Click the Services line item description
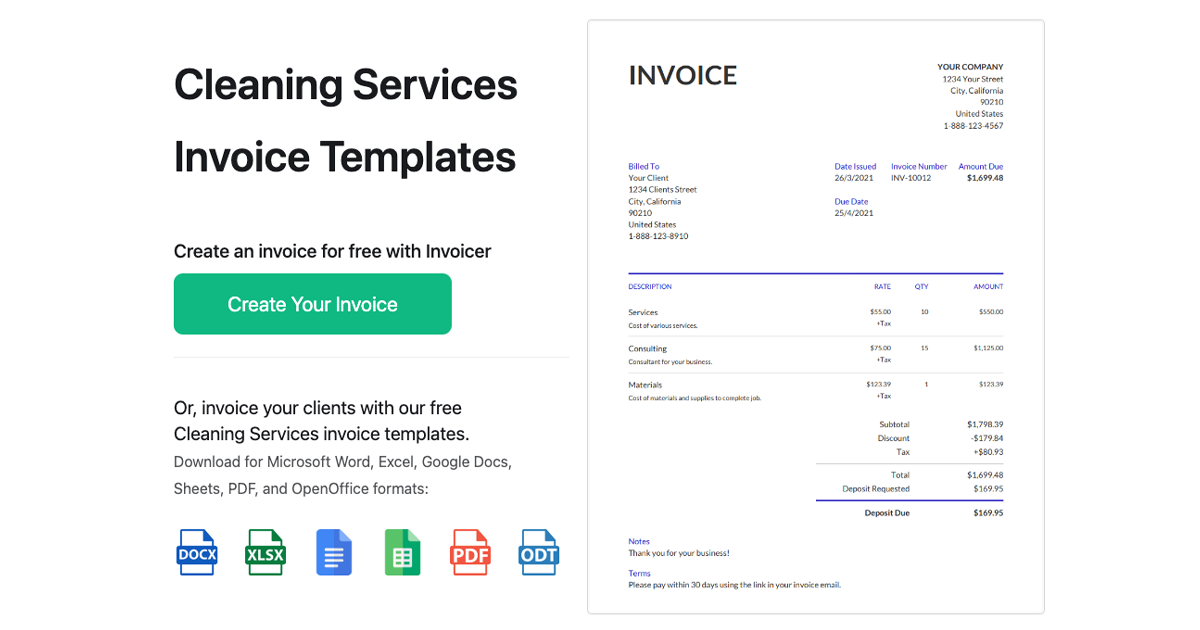Viewport: 1200px width, 630px height. tap(645, 311)
